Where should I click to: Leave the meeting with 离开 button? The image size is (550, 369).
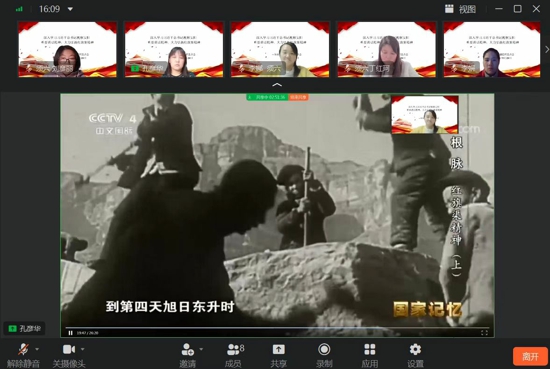click(x=530, y=356)
